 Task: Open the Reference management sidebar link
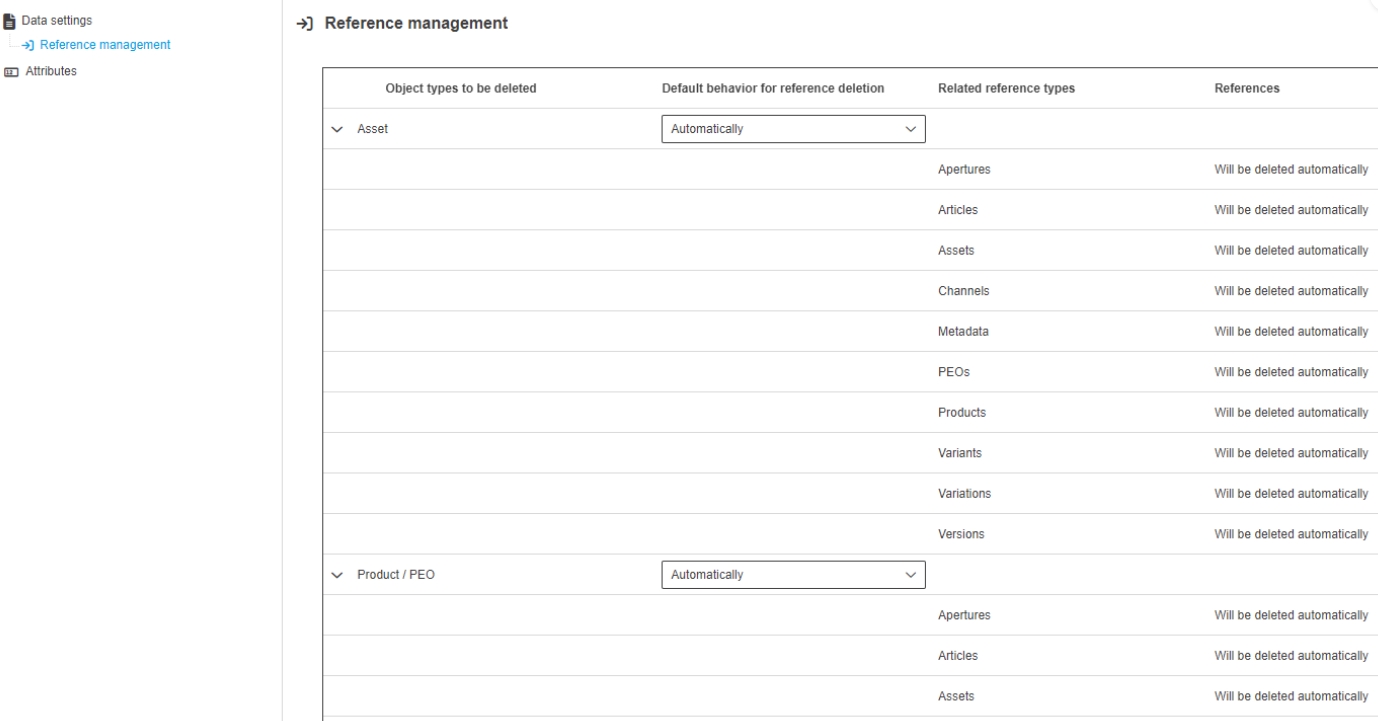coord(104,45)
